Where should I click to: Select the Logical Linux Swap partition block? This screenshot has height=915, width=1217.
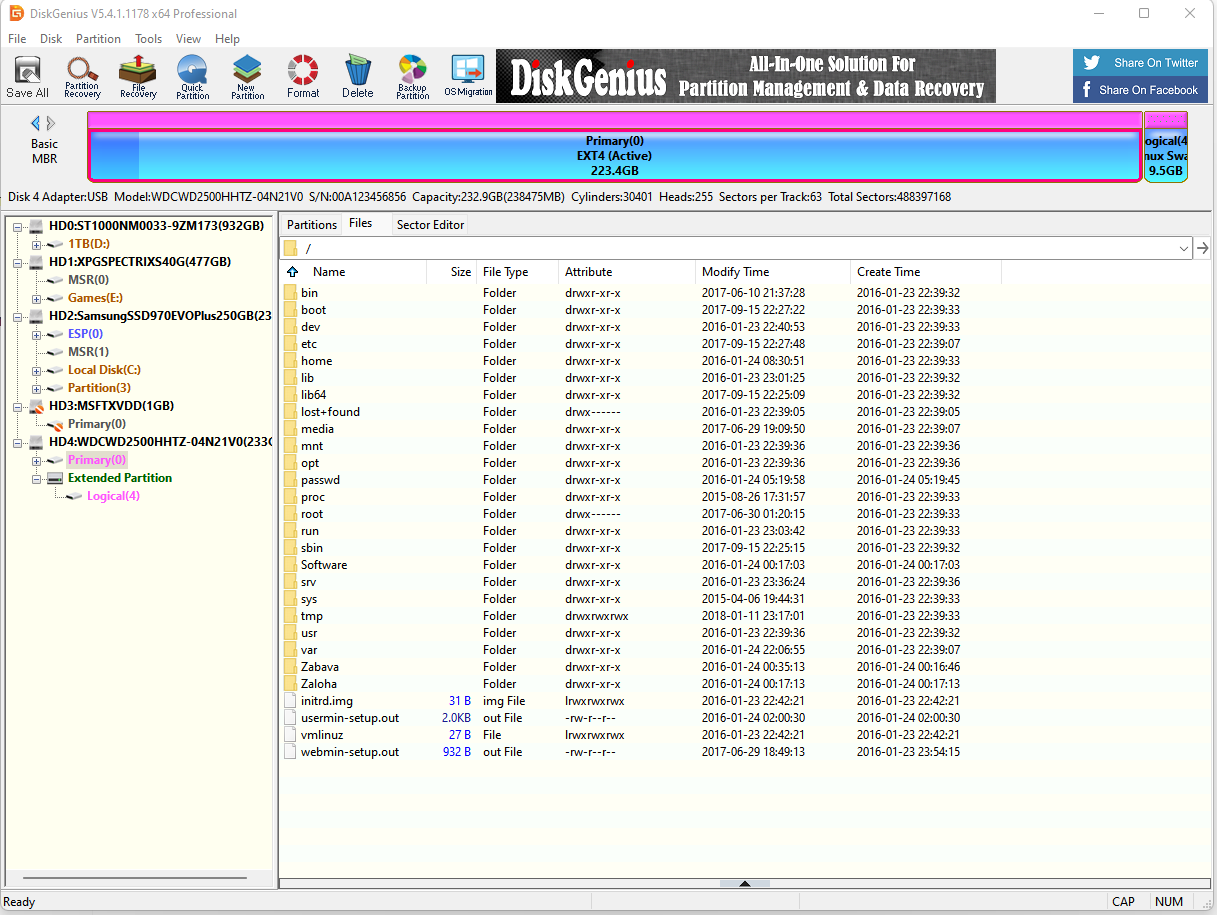coord(1166,156)
